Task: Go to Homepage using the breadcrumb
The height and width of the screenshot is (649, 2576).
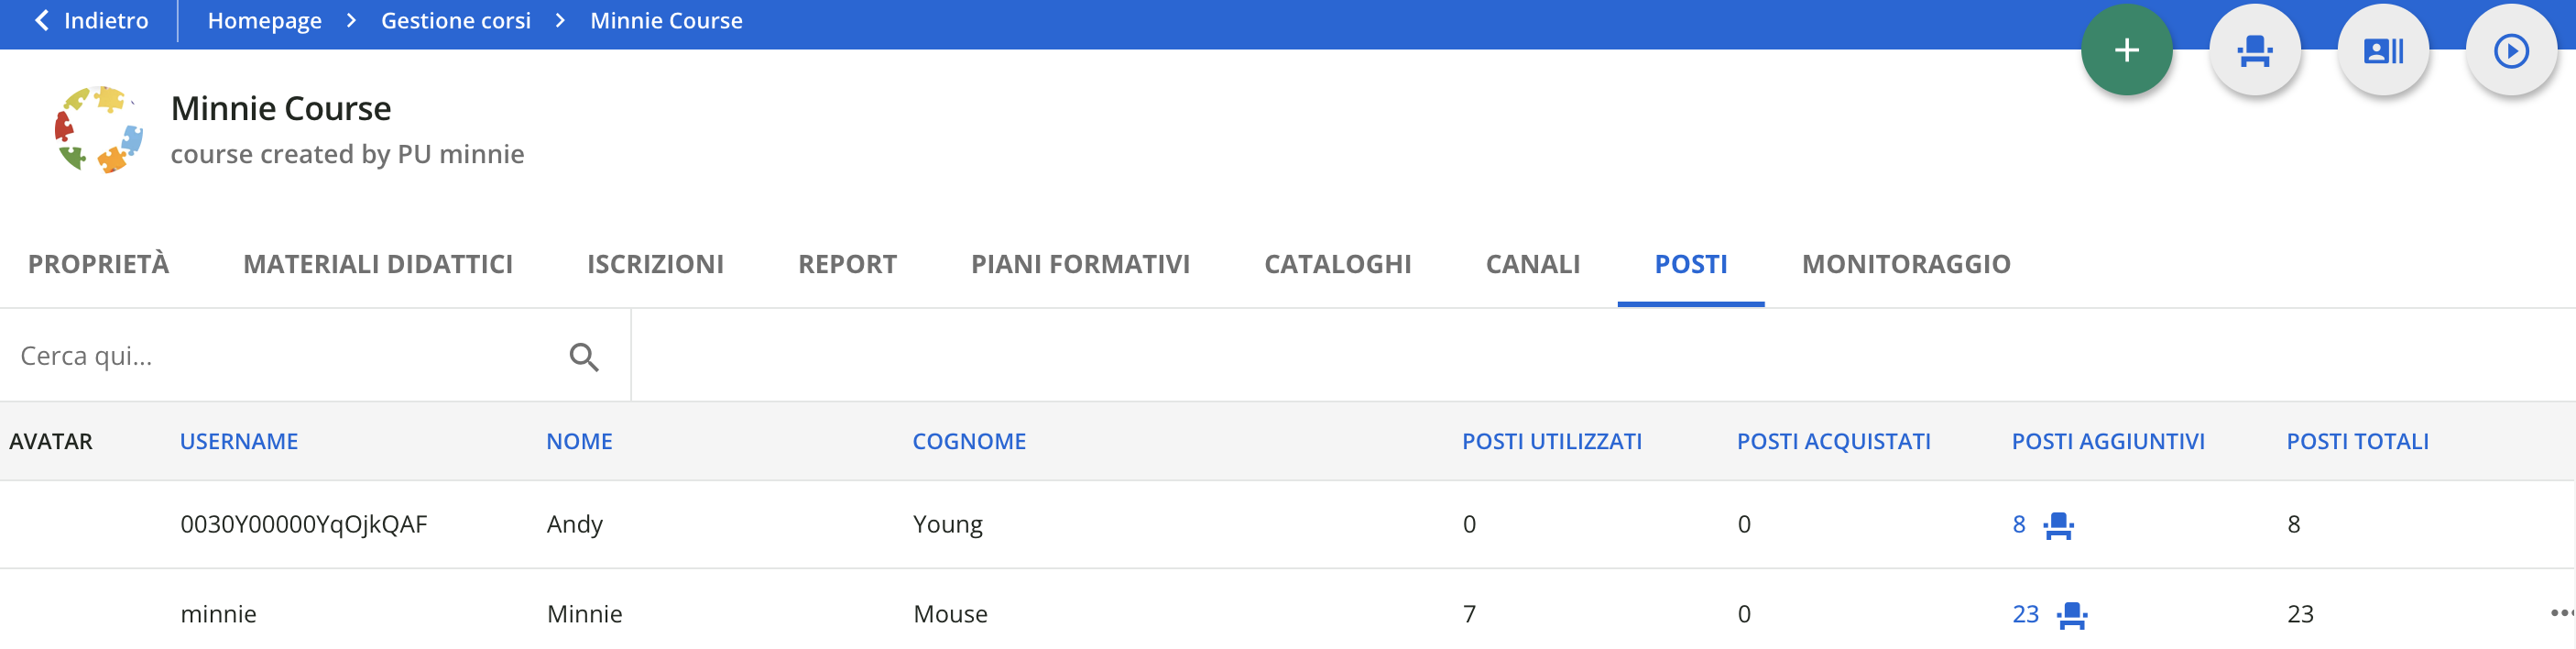Action: [263, 19]
